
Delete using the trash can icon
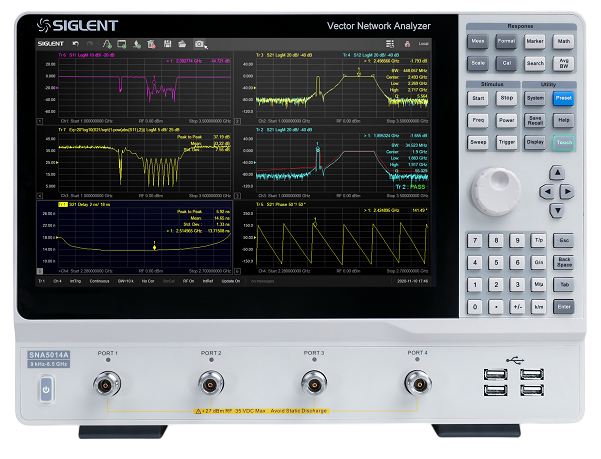point(151,44)
